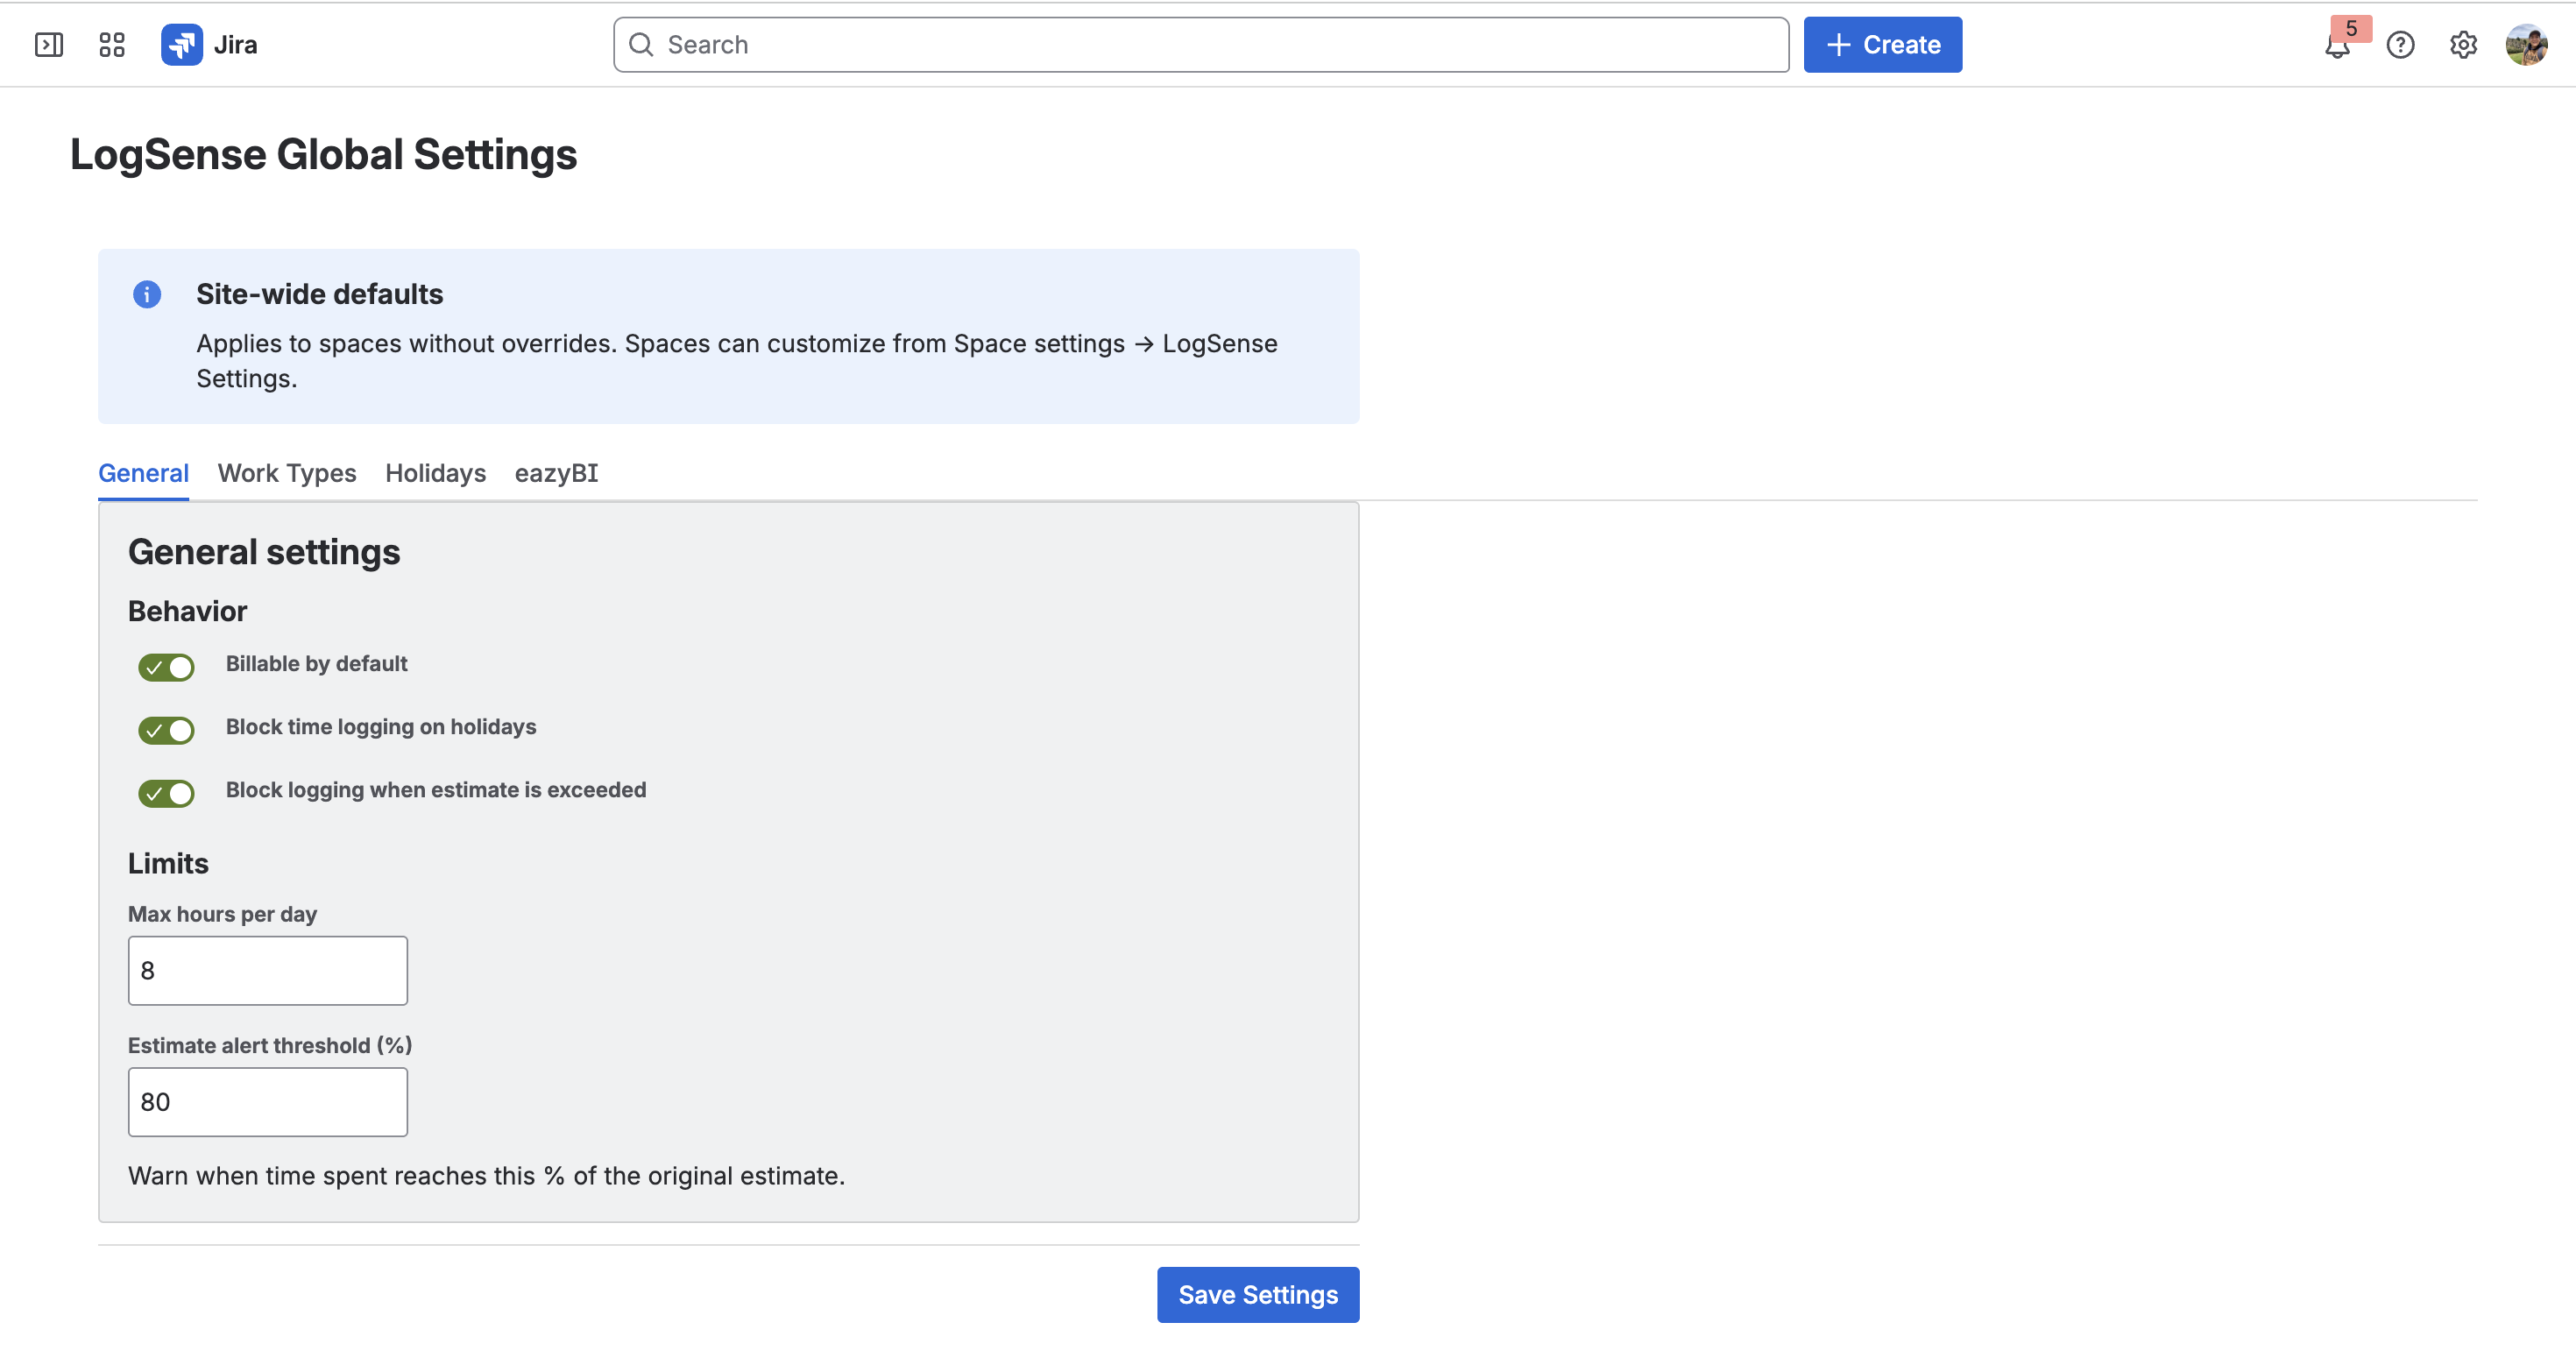Open the help question mark icon
The image size is (2576, 1358).
click(2400, 45)
